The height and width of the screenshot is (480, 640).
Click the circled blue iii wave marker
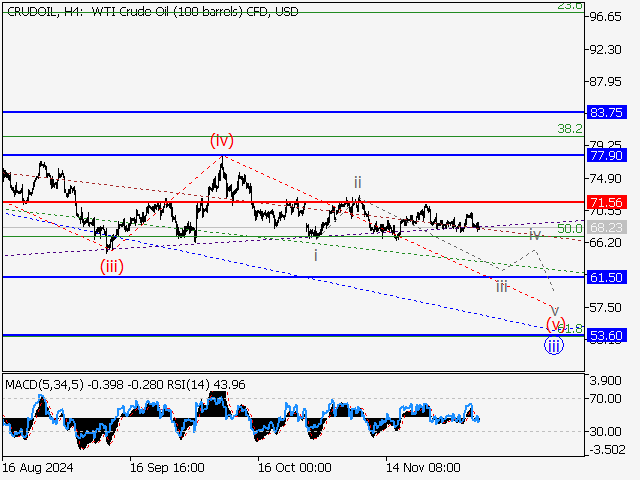click(553, 346)
